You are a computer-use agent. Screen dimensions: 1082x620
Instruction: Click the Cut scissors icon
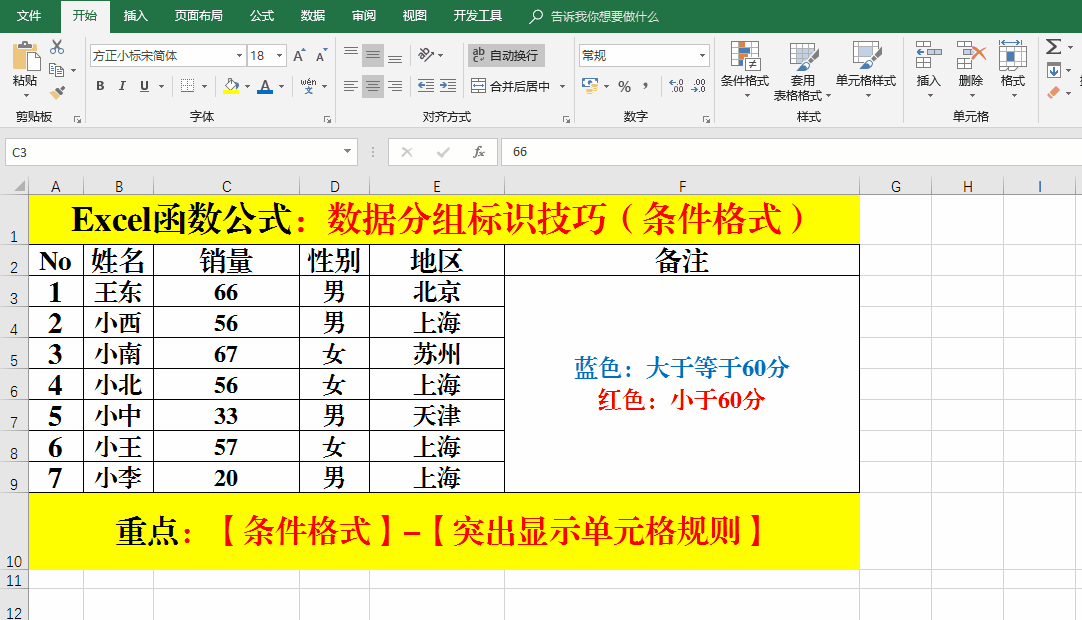[57, 47]
